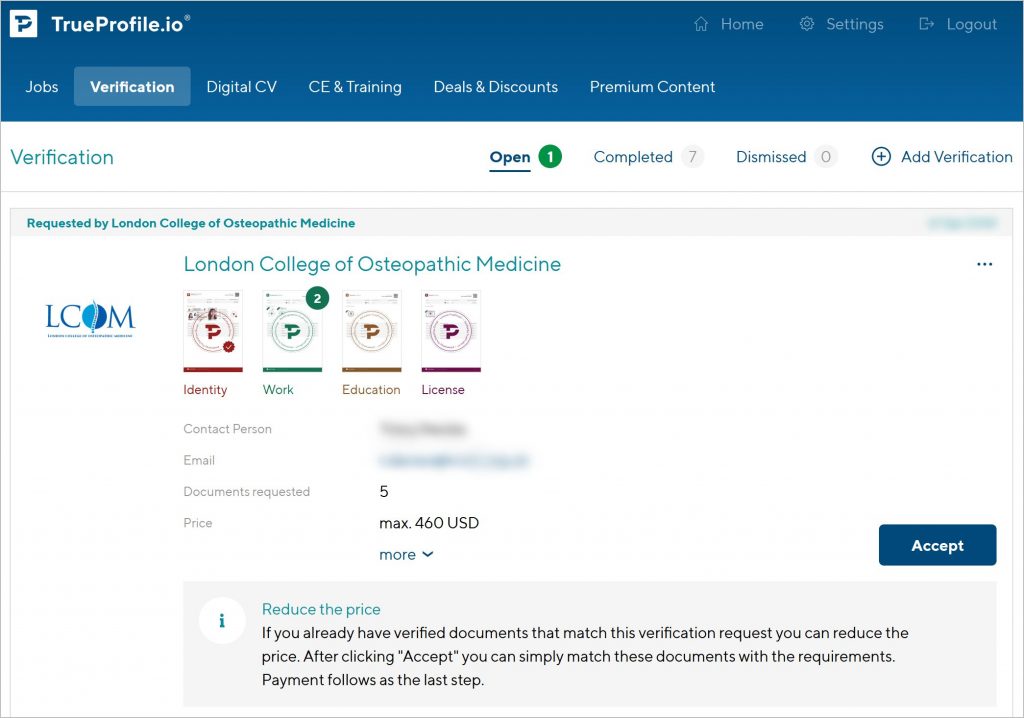Show Open verifications
This screenshot has height=718, width=1024.
click(510, 157)
